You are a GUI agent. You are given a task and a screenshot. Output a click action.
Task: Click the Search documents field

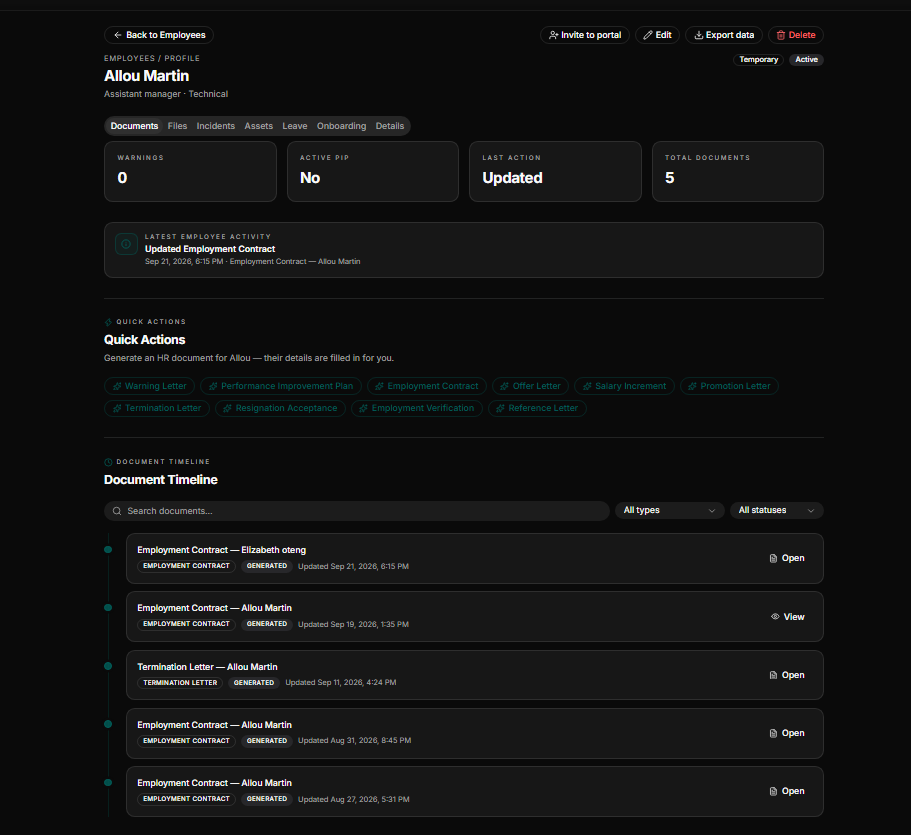(x=357, y=511)
